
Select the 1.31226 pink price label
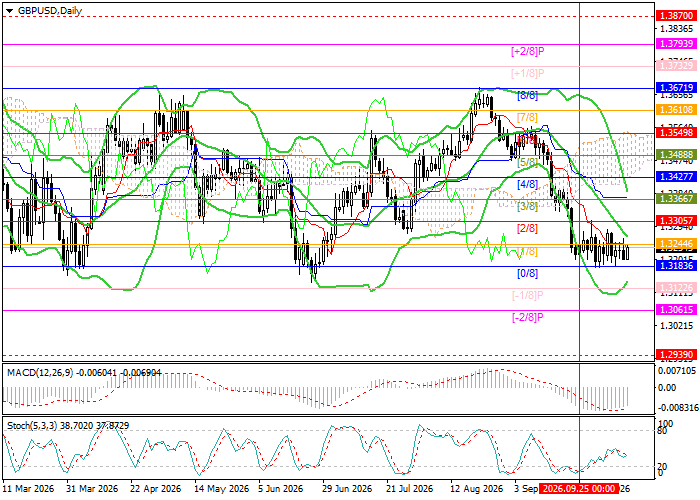pos(676,288)
